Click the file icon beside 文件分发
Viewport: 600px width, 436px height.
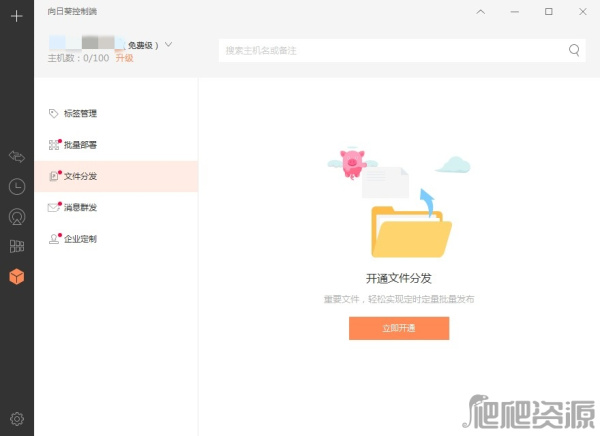(x=54, y=176)
